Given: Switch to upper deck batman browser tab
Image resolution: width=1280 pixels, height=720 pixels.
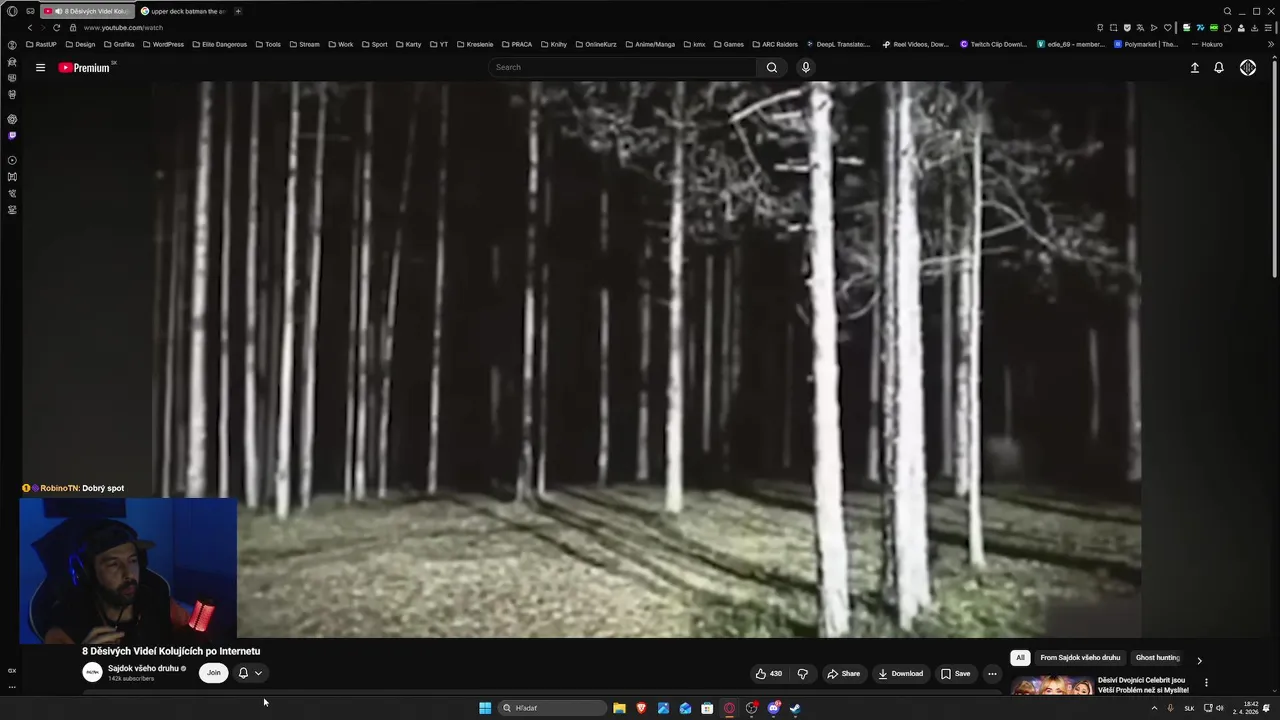Looking at the screenshot, I should [183, 11].
